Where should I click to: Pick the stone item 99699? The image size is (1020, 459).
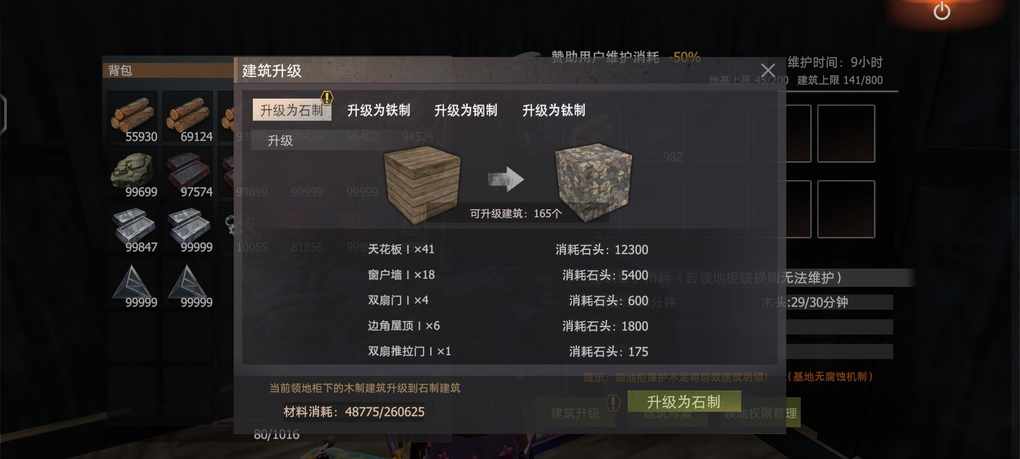pos(133,174)
